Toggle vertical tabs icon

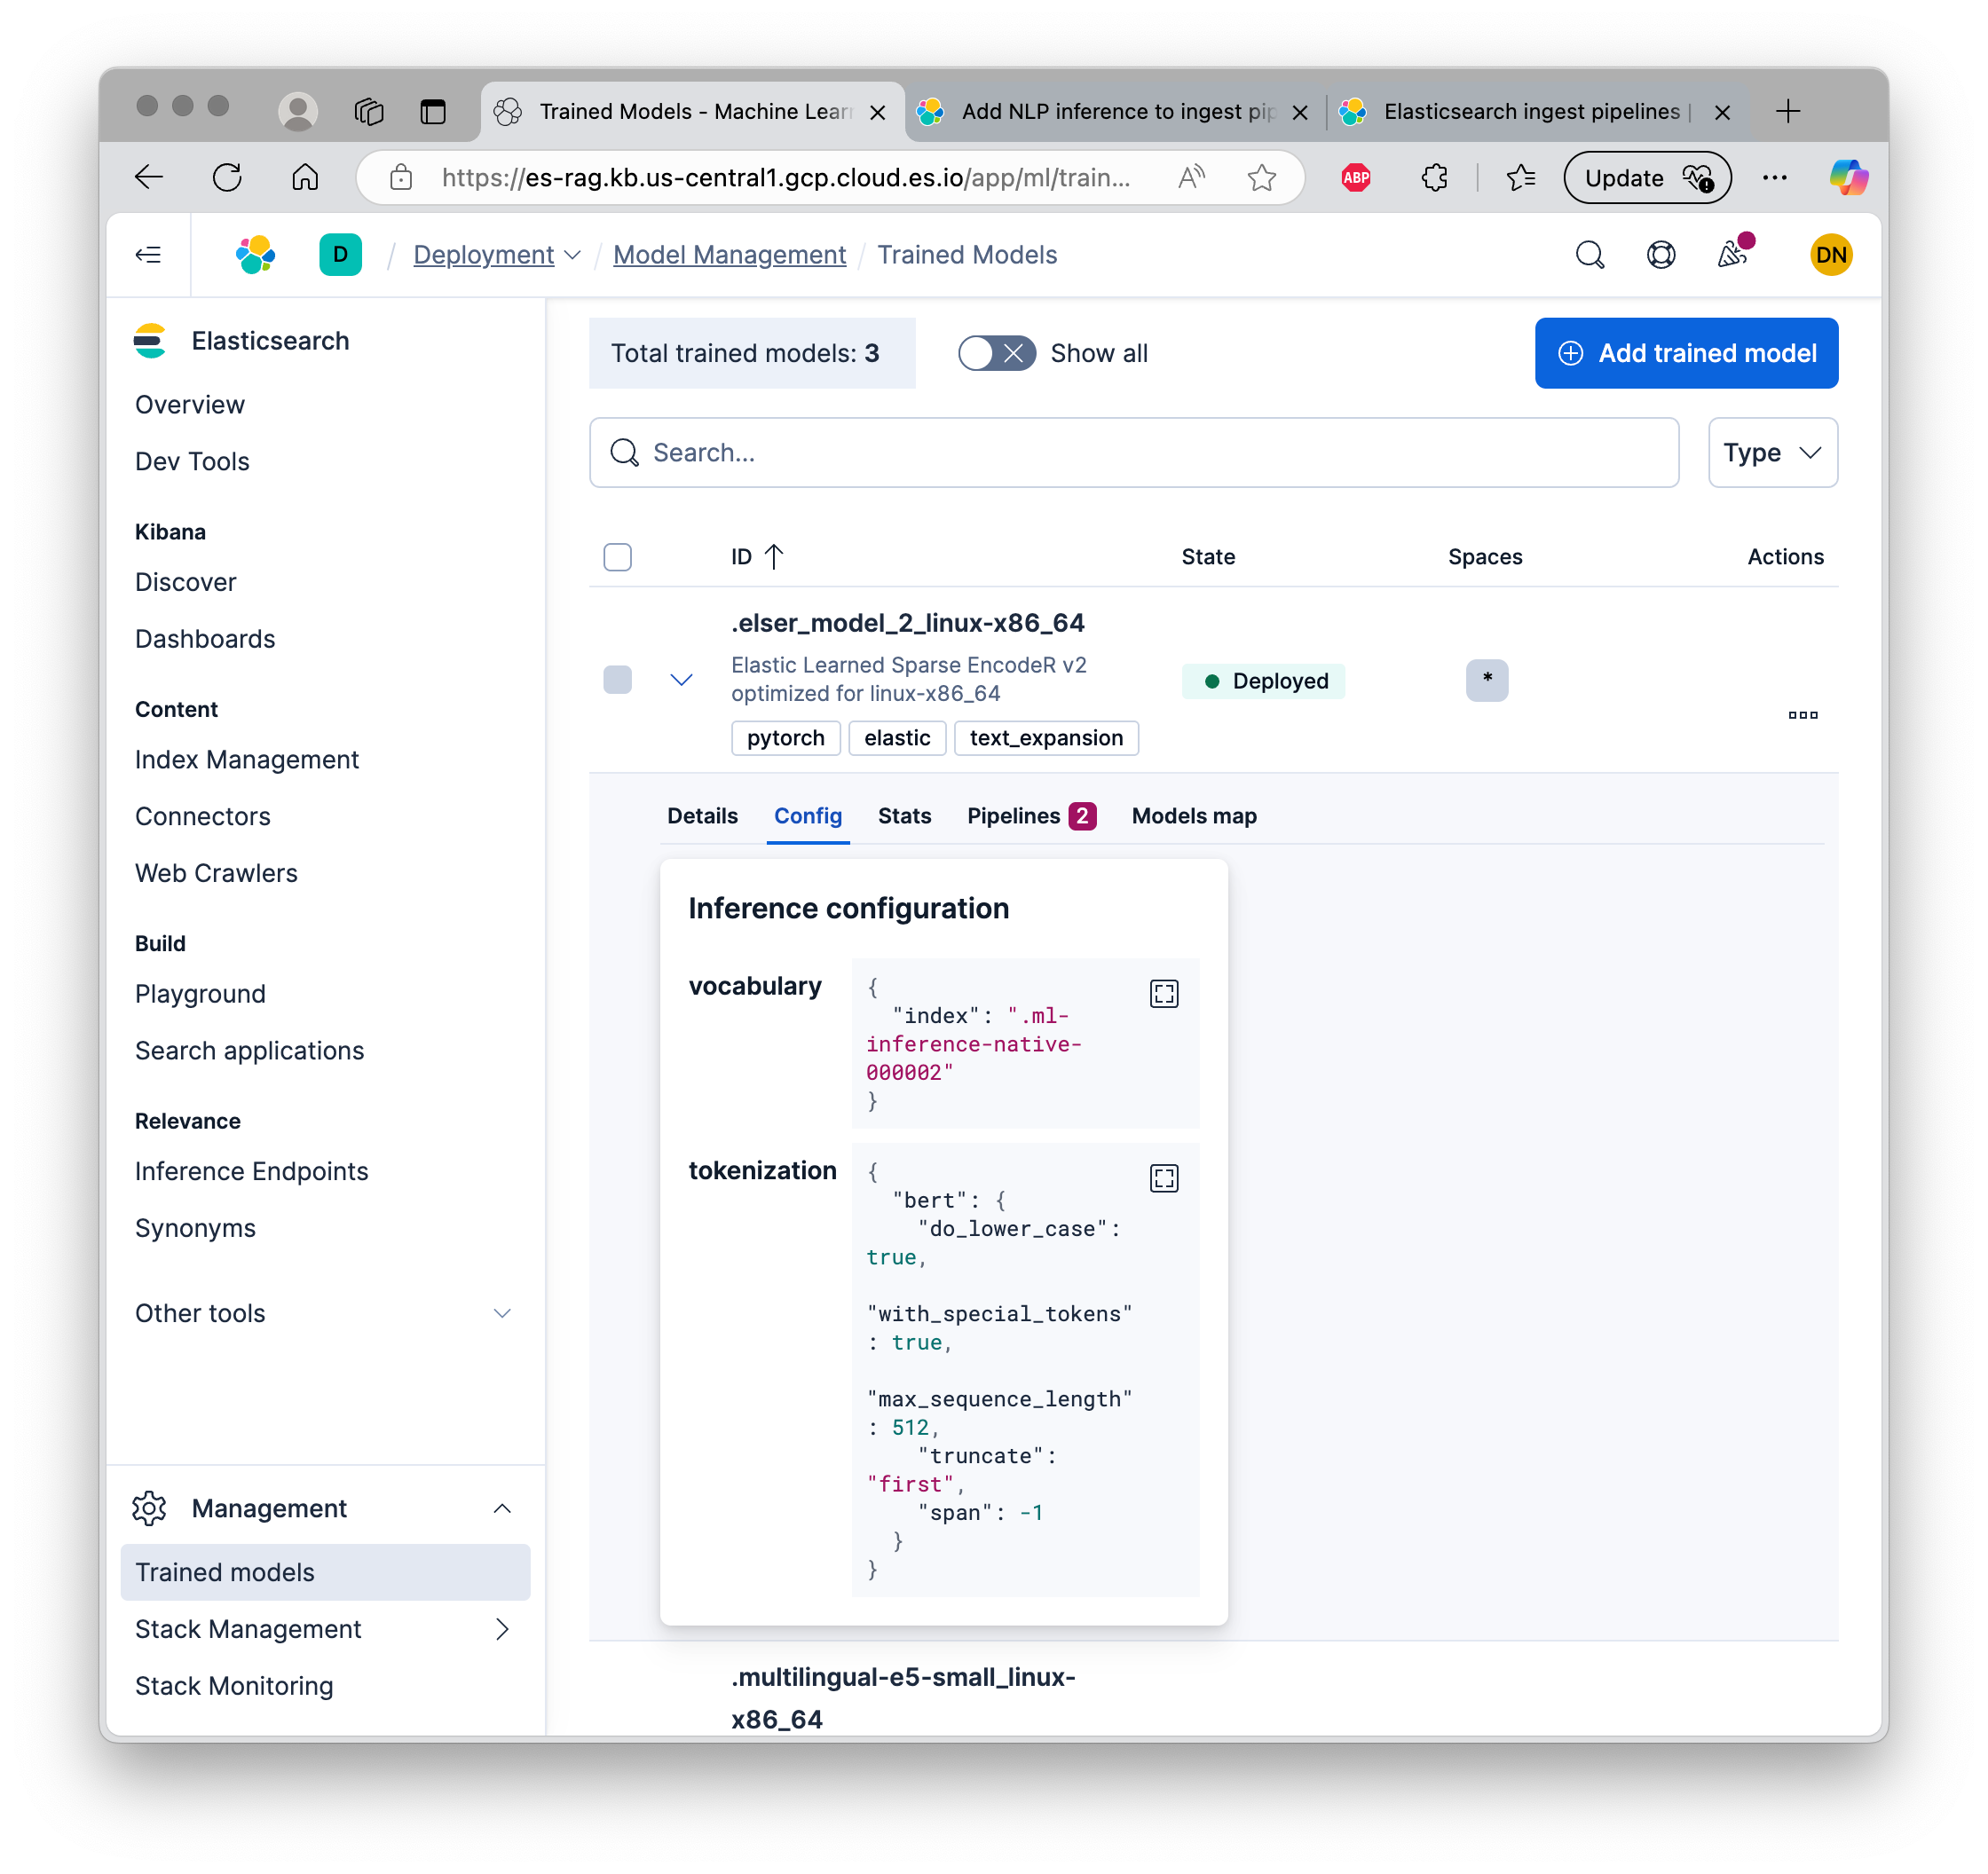pyautogui.click(x=433, y=111)
